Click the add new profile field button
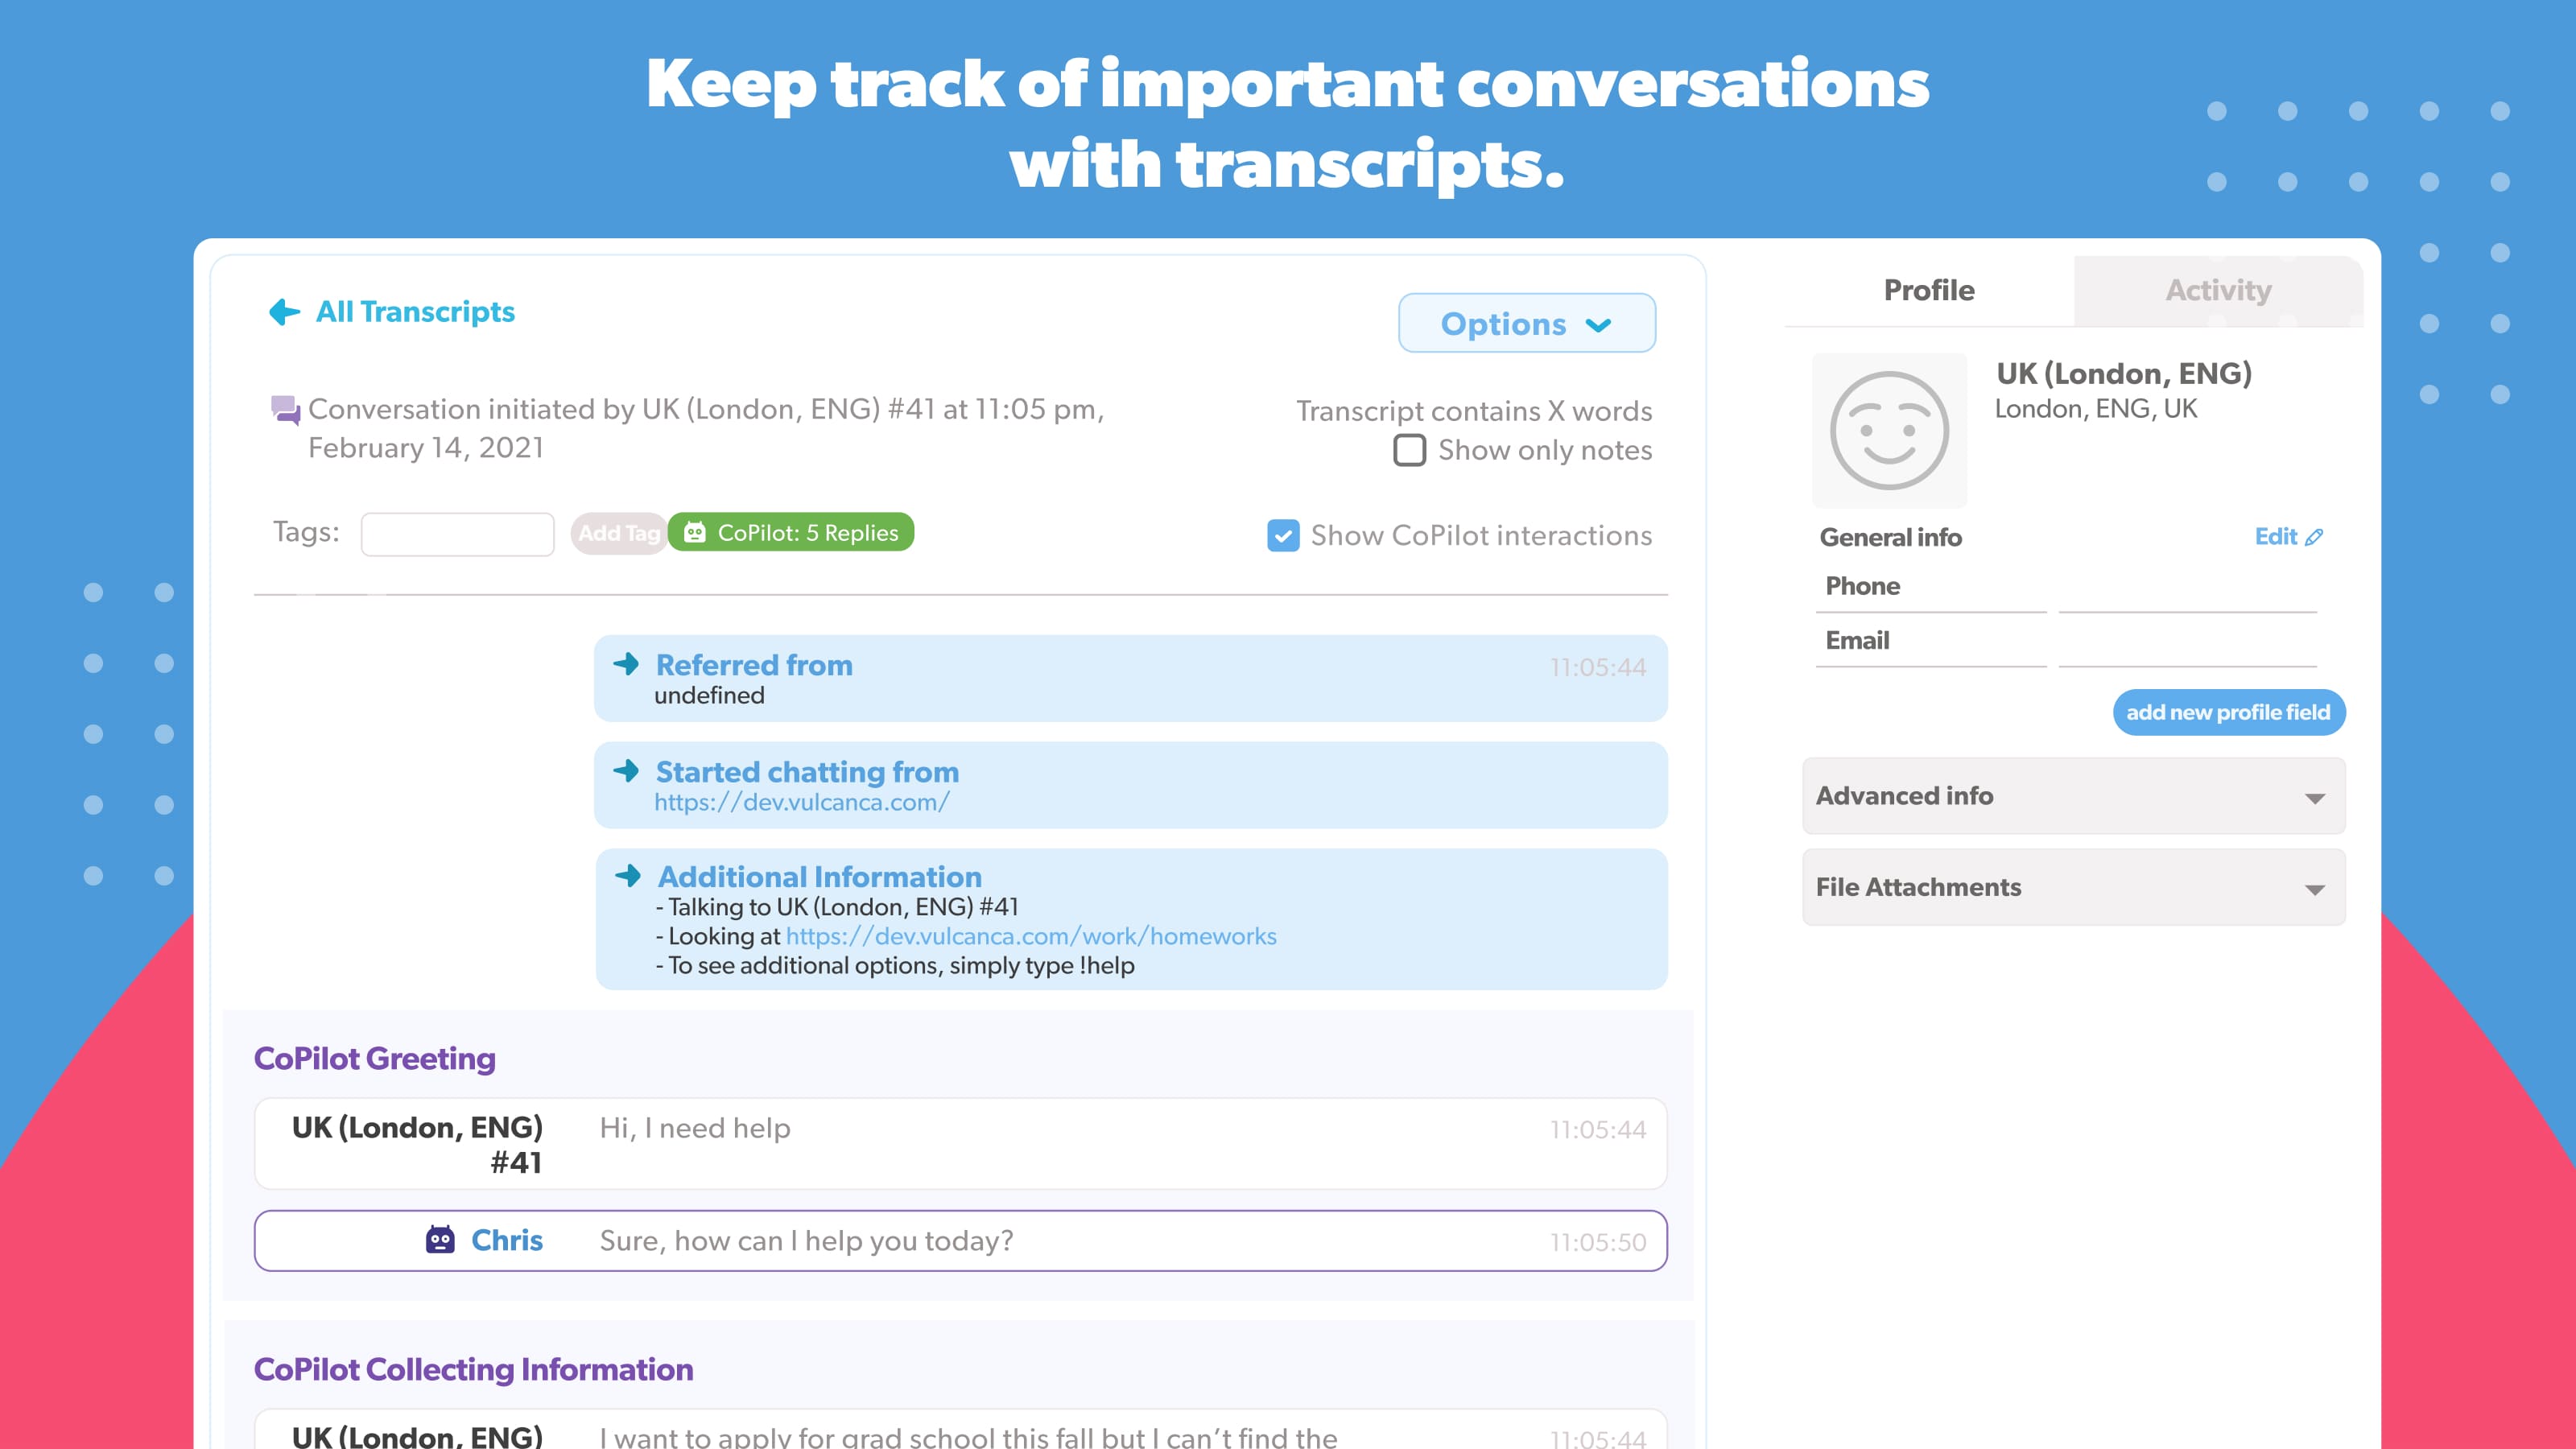 (x=2228, y=712)
